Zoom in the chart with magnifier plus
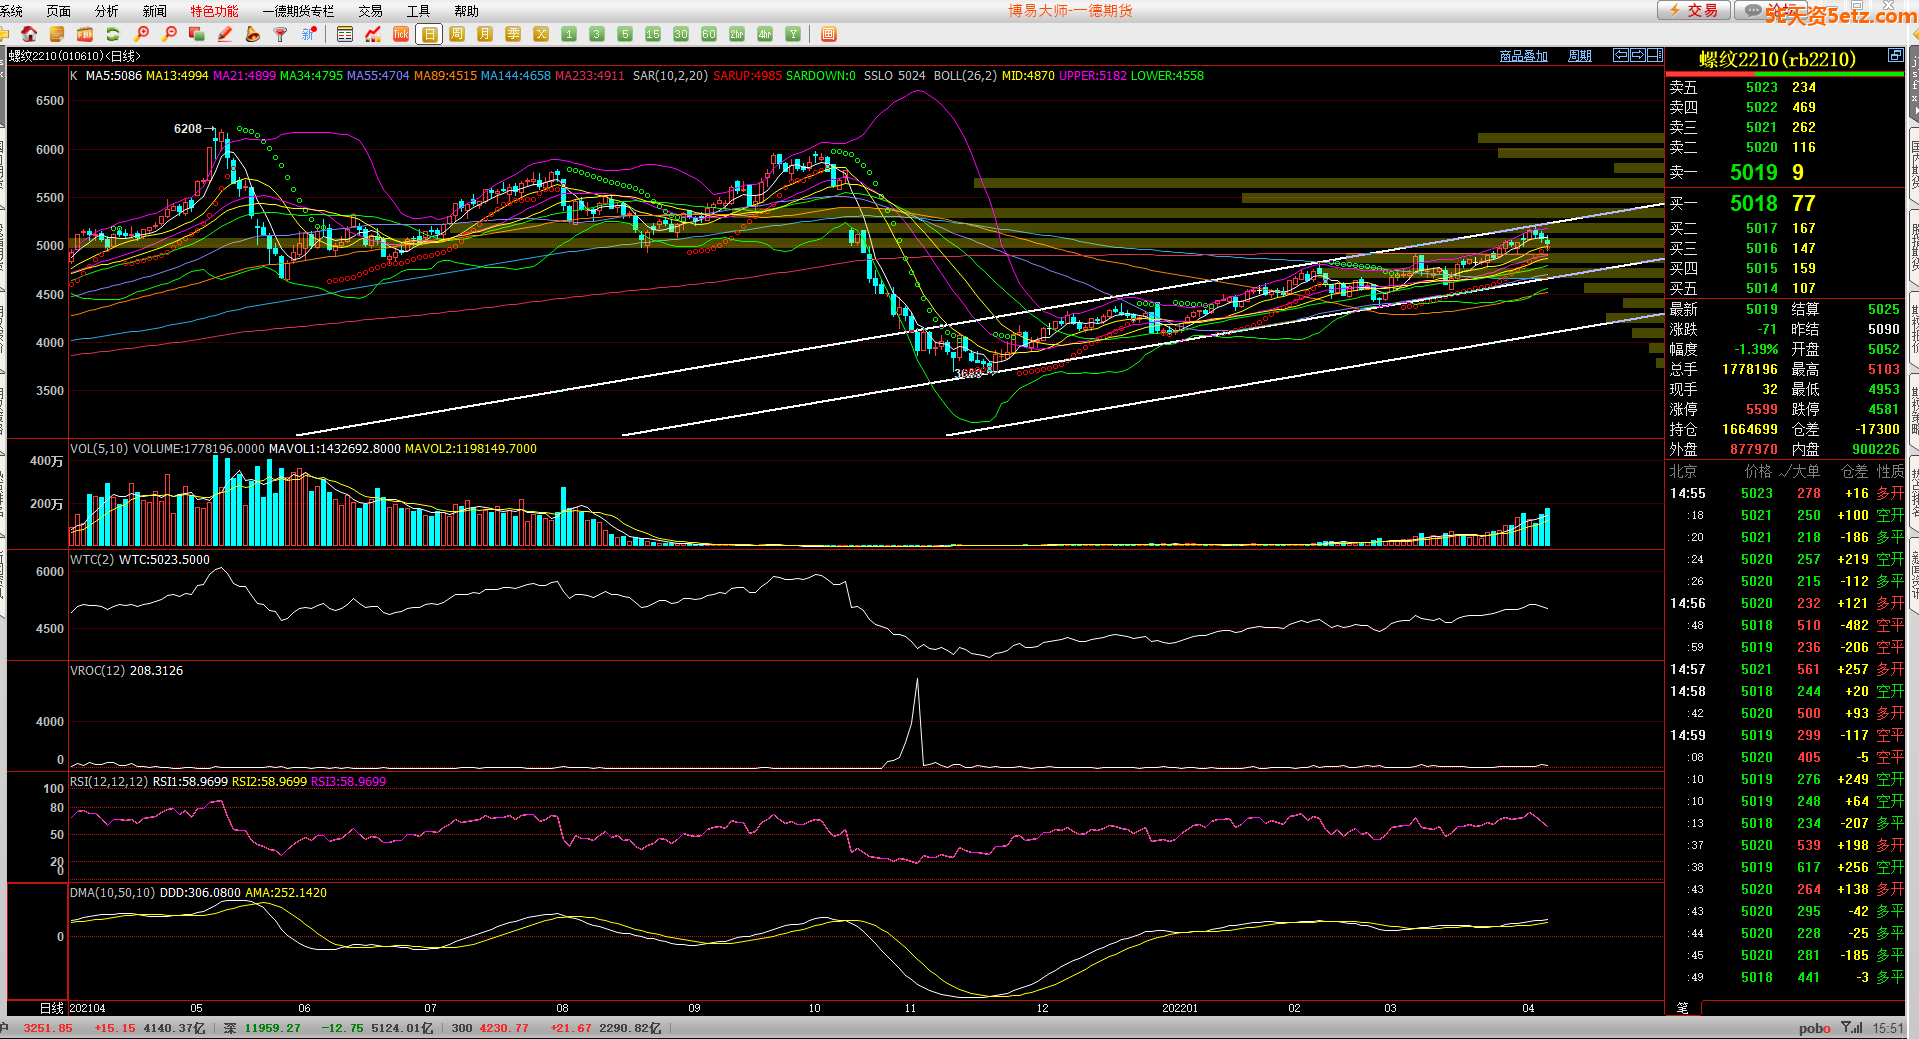Viewport: 1919px width, 1039px height. (x=141, y=34)
